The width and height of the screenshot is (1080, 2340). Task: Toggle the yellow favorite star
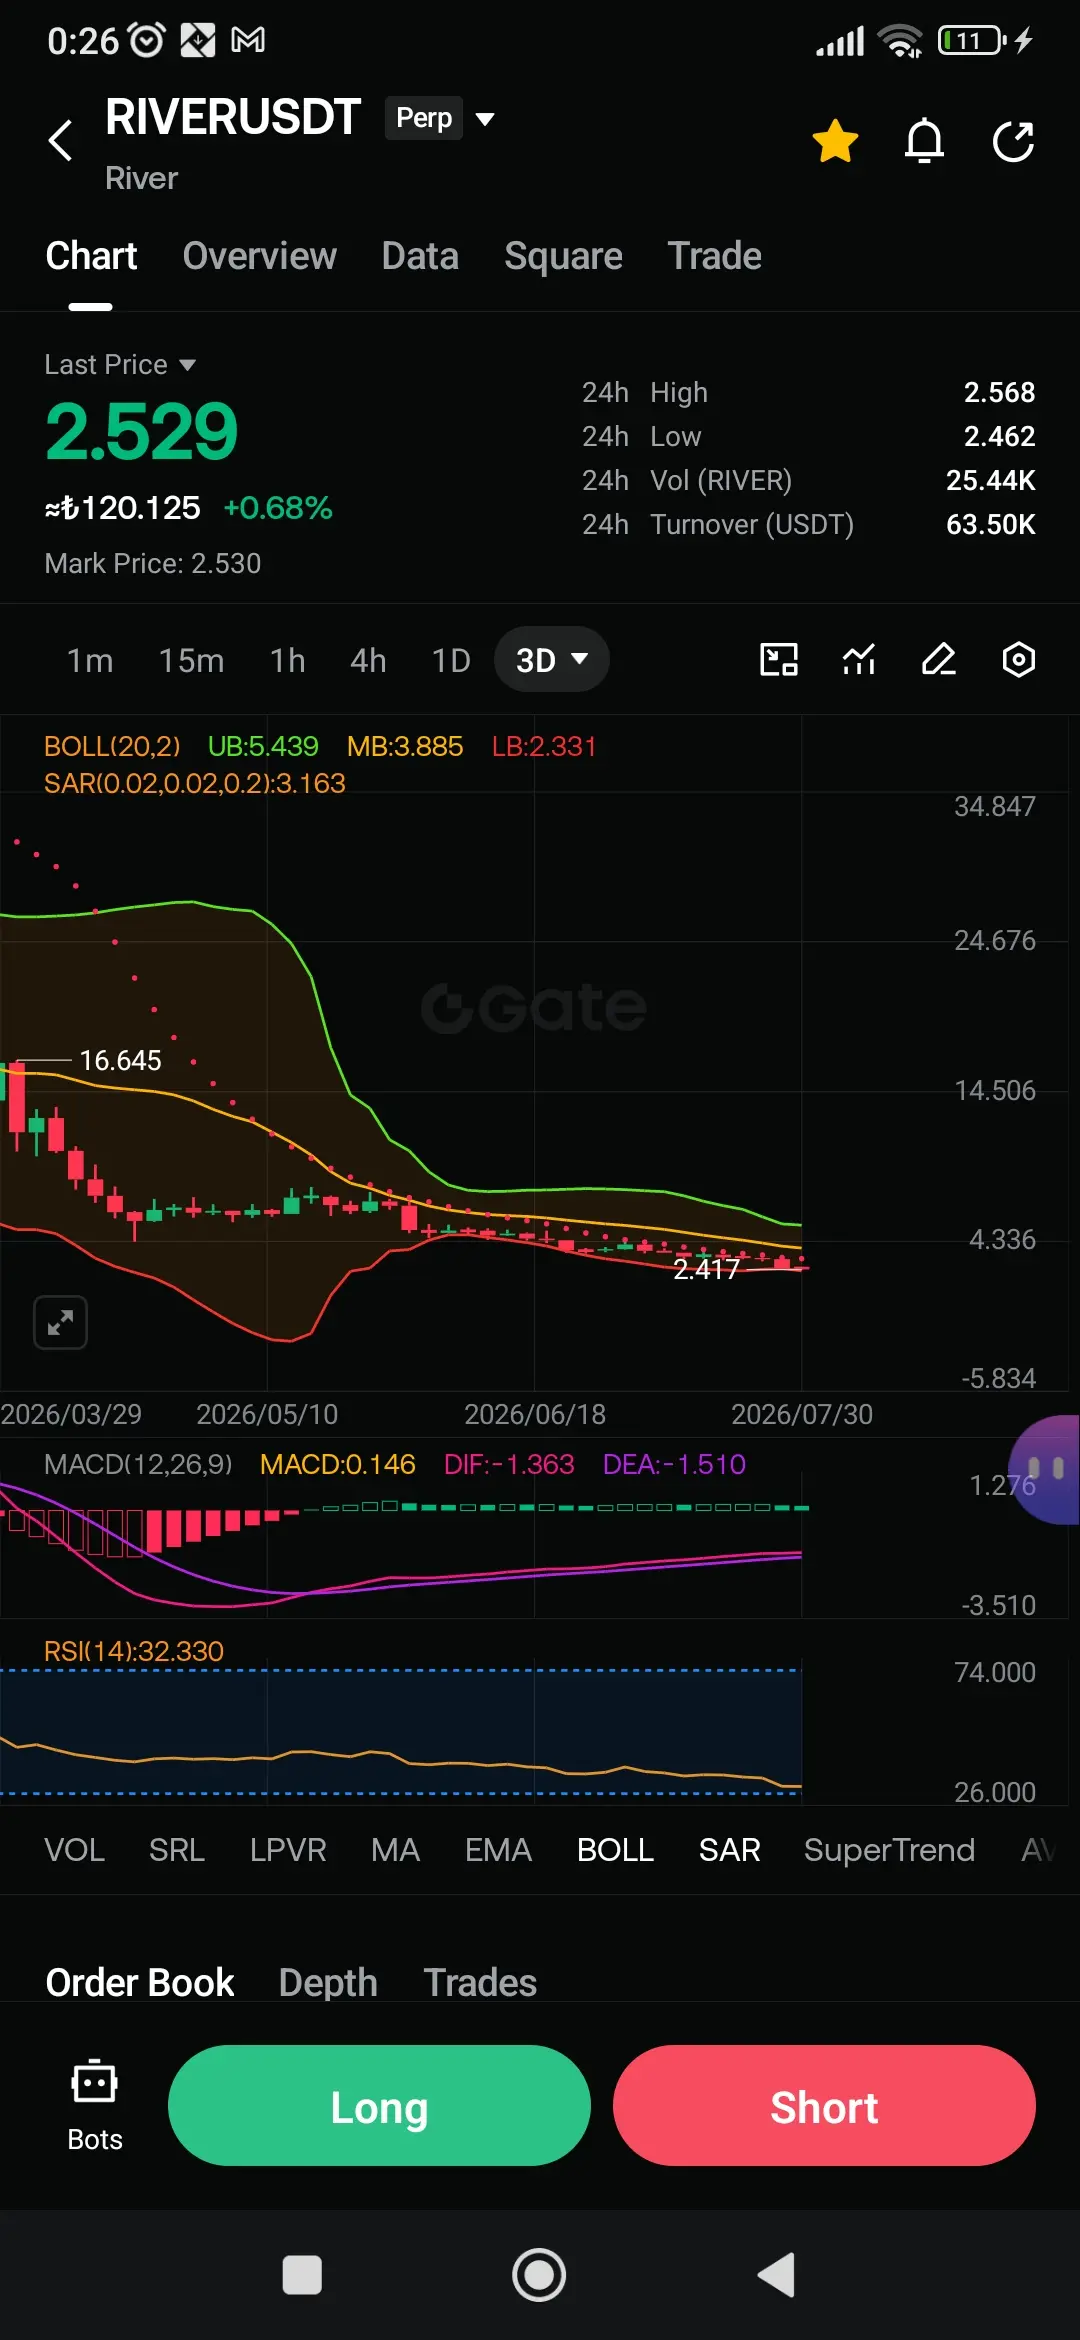835,140
